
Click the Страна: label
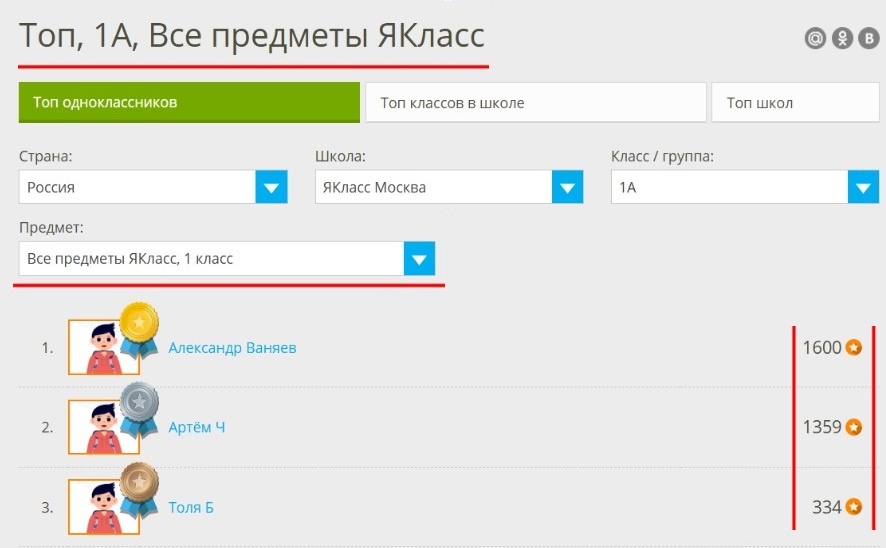click(x=46, y=156)
